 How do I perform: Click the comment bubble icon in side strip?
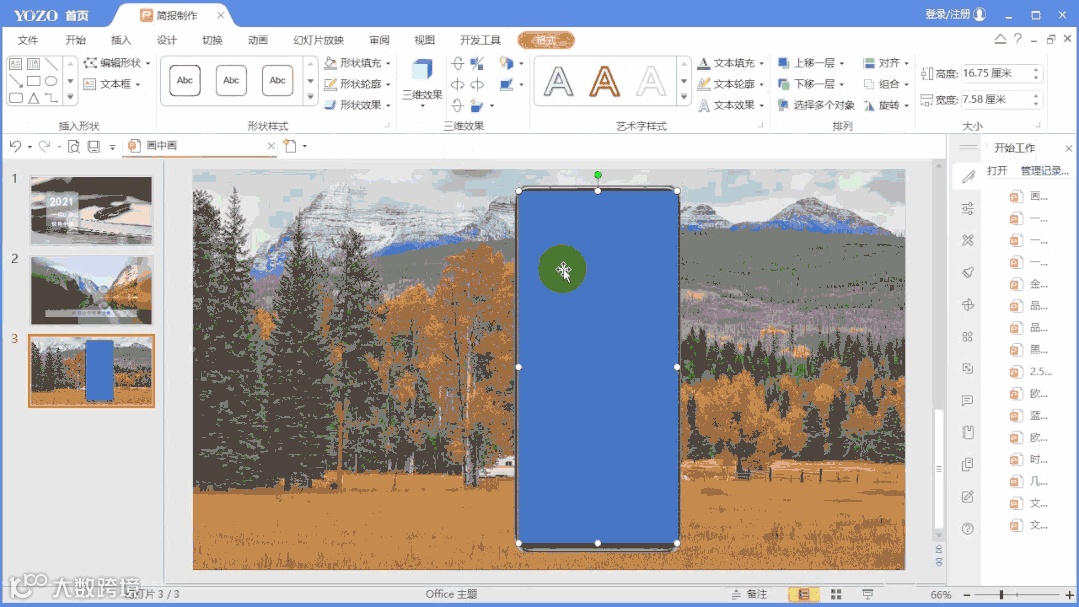click(968, 401)
